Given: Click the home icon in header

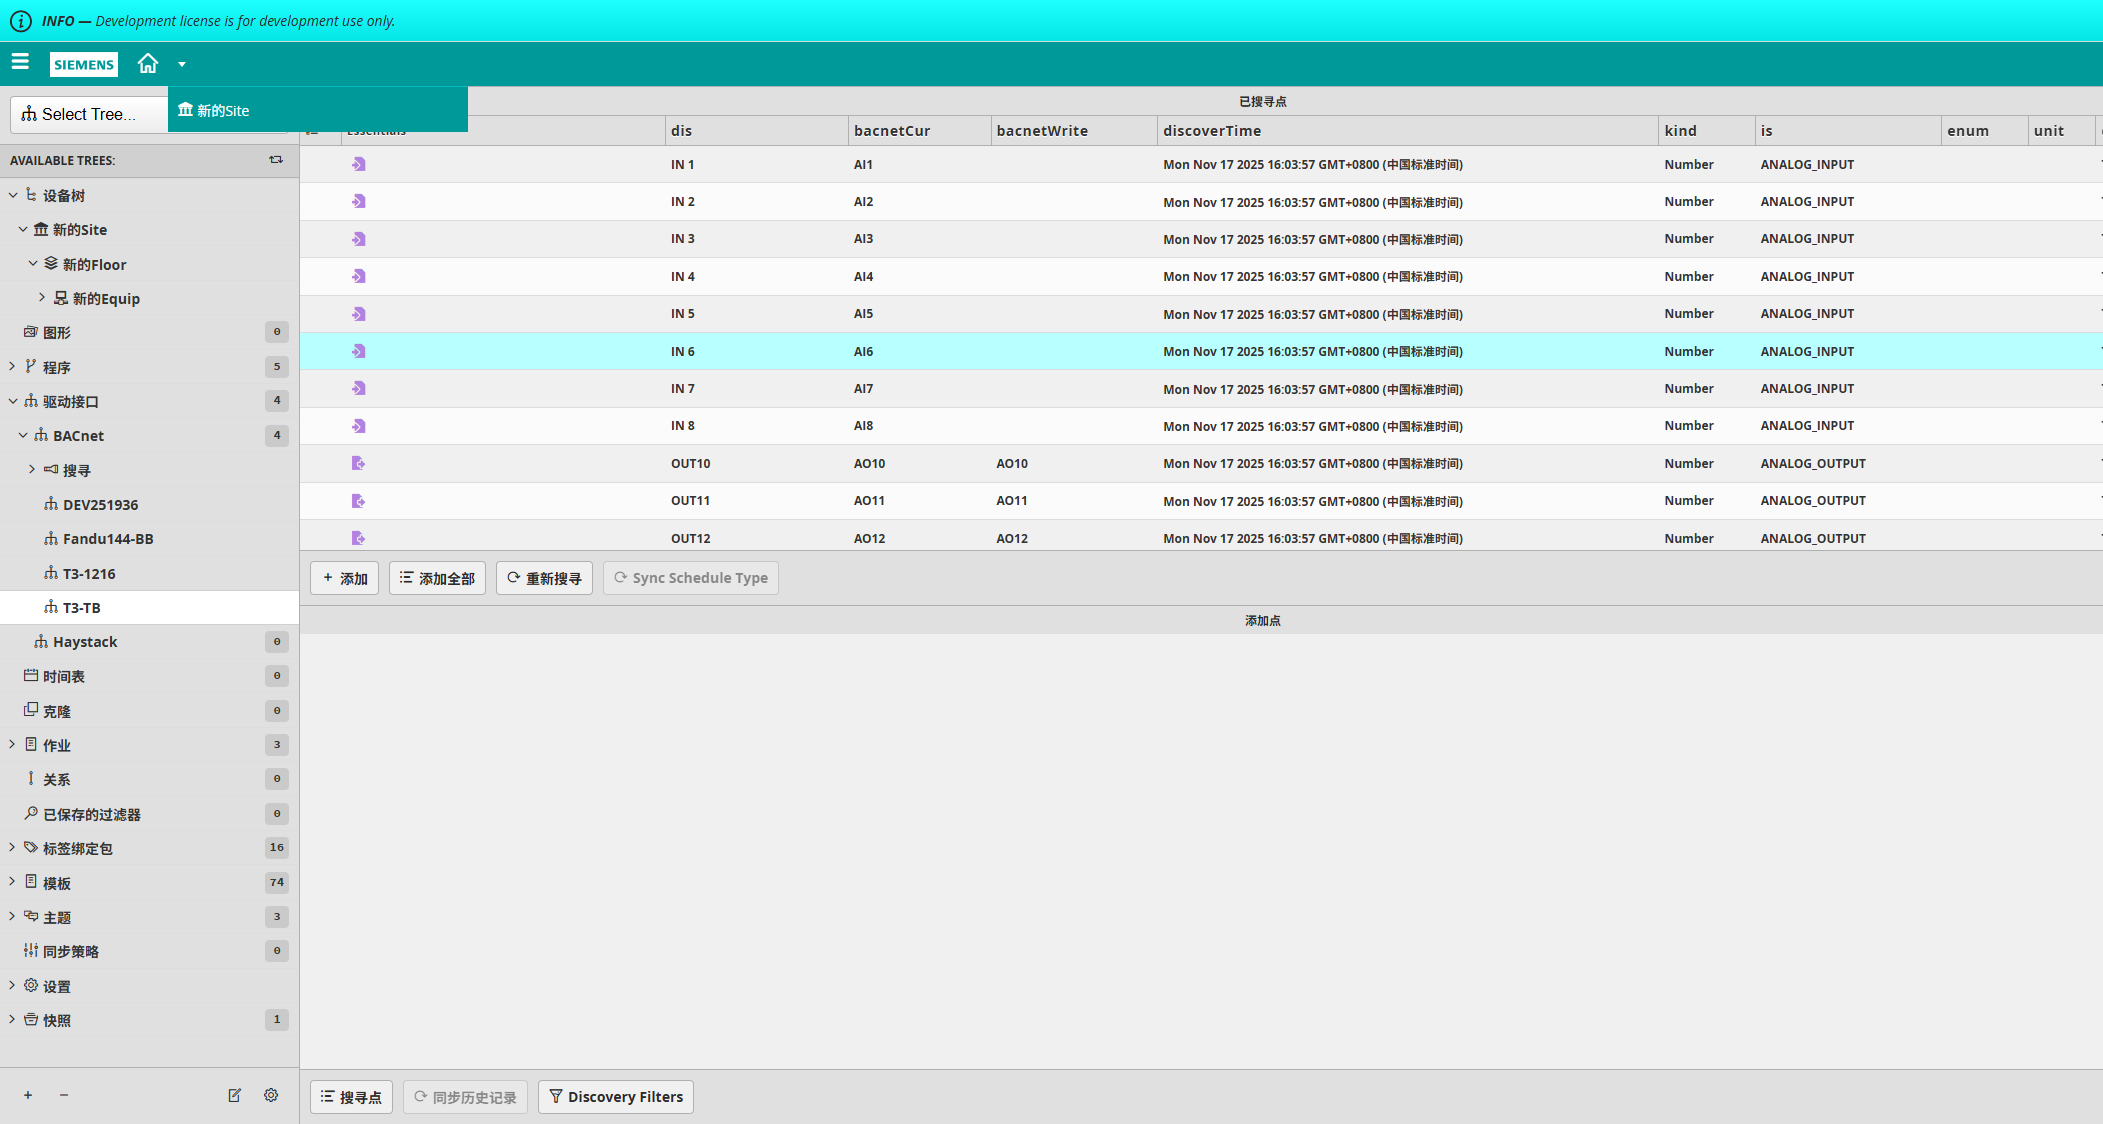Looking at the screenshot, I should click(148, 64).
